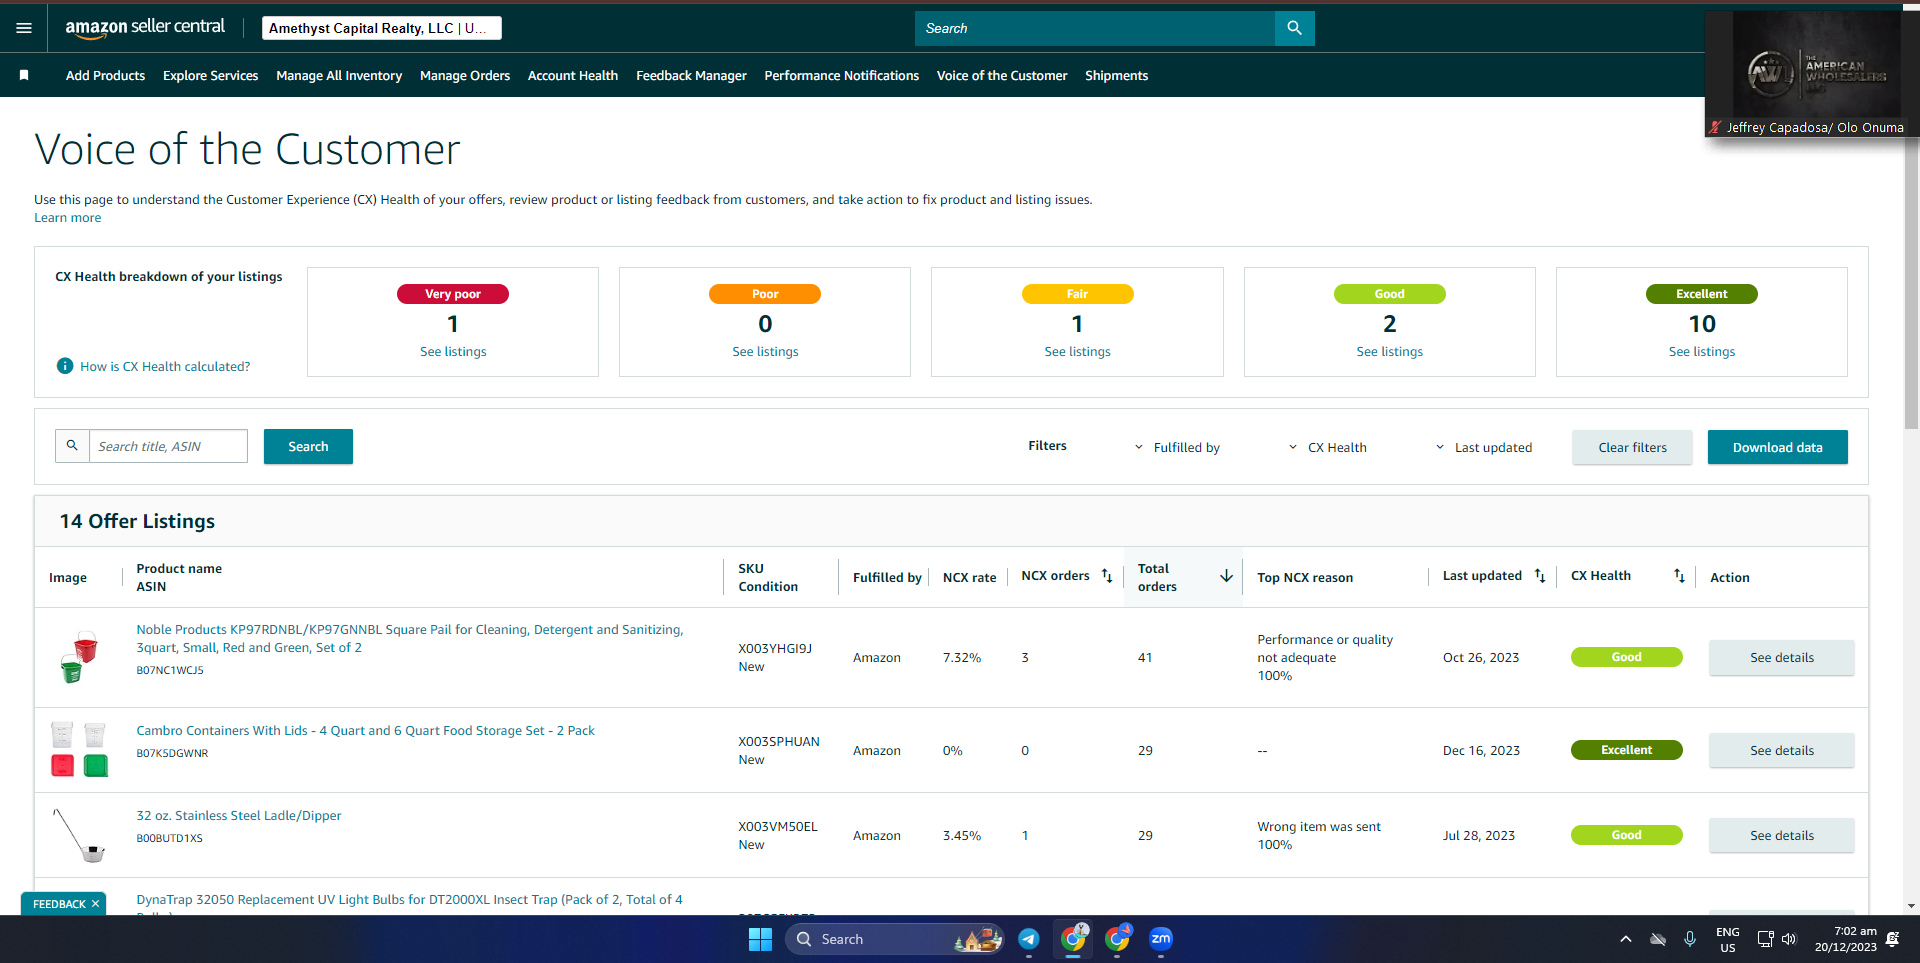Screen dimensions: 1920x963
Task: Click the top Seller Central search field
Action: point(1095,28)
